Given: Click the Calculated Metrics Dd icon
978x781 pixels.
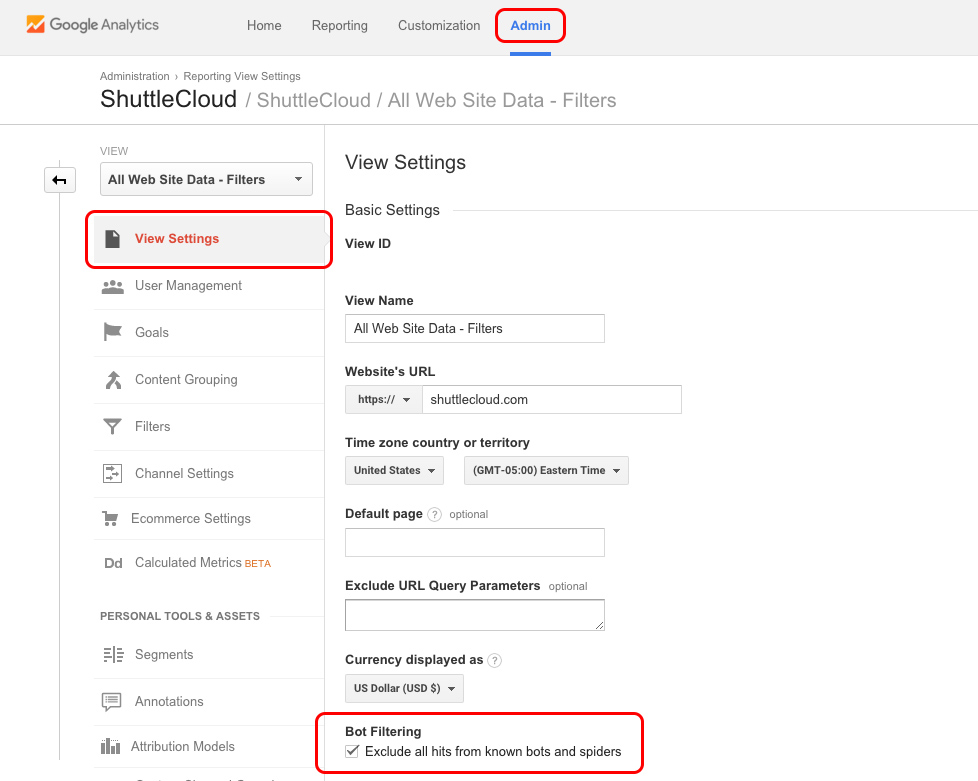Looking at the screenshot, I should (x=113, y=563).
